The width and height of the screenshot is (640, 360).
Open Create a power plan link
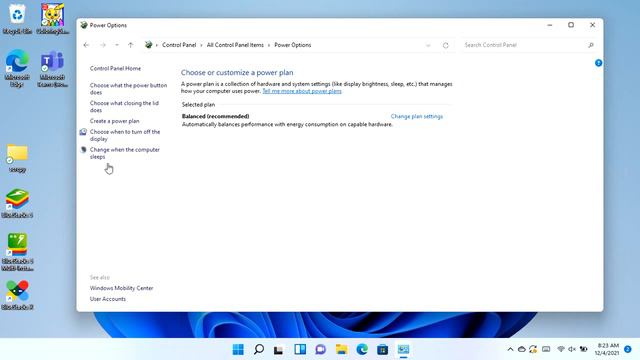point(115,121)
